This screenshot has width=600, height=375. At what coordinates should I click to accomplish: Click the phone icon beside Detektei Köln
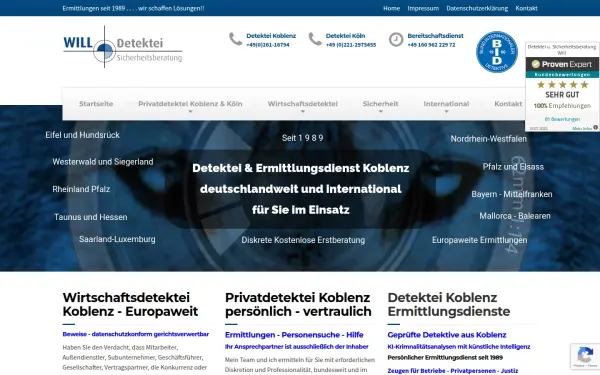315,39
